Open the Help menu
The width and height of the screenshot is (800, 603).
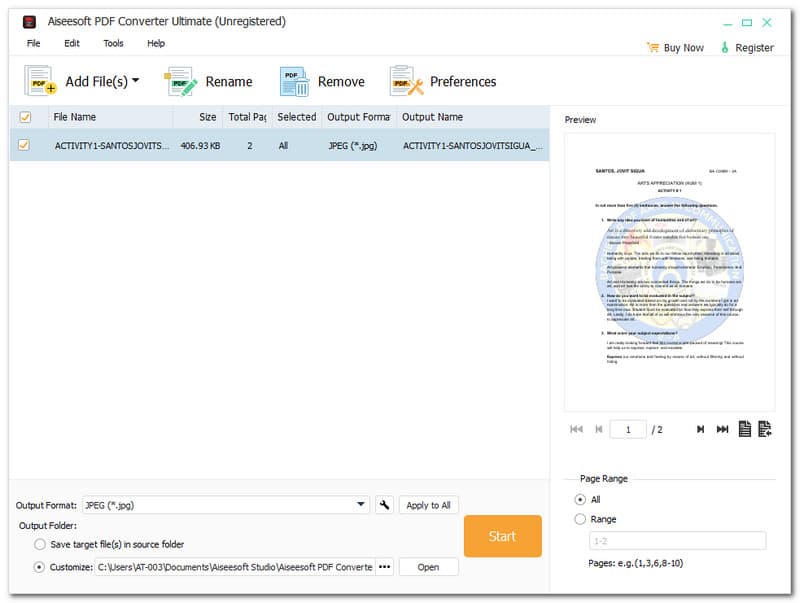coord(156,43)
